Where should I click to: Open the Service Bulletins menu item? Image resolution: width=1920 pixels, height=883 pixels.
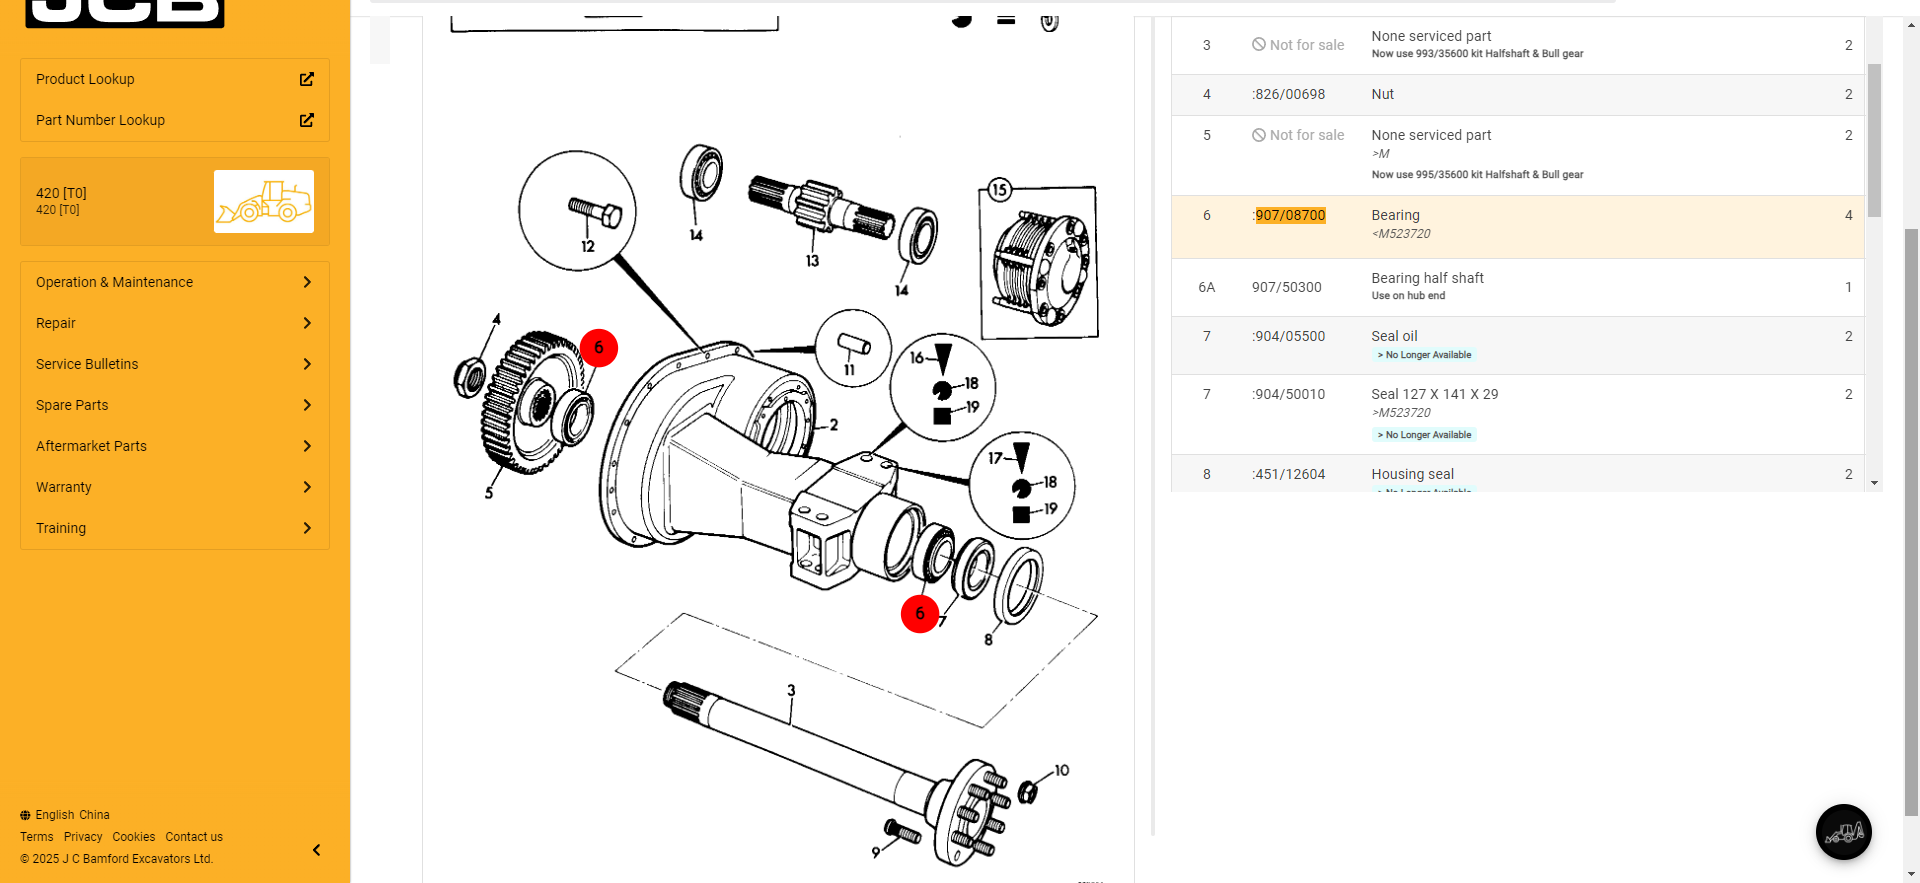coord(175,364)
